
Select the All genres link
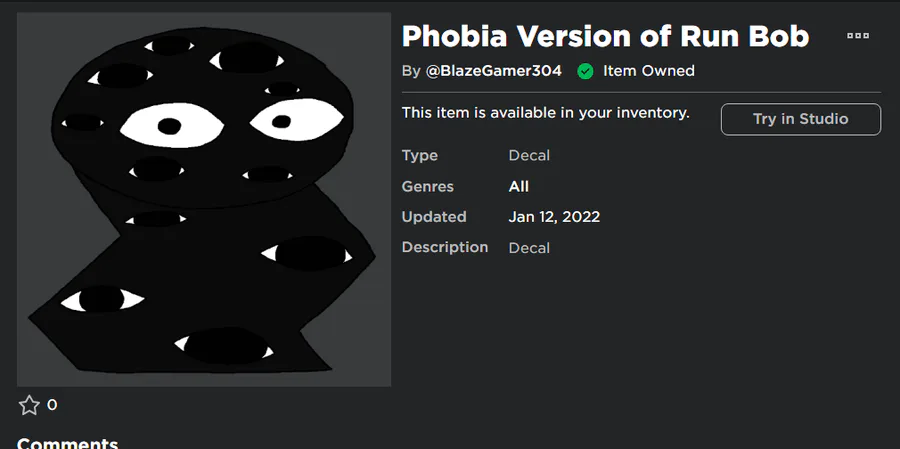[518, 186]
